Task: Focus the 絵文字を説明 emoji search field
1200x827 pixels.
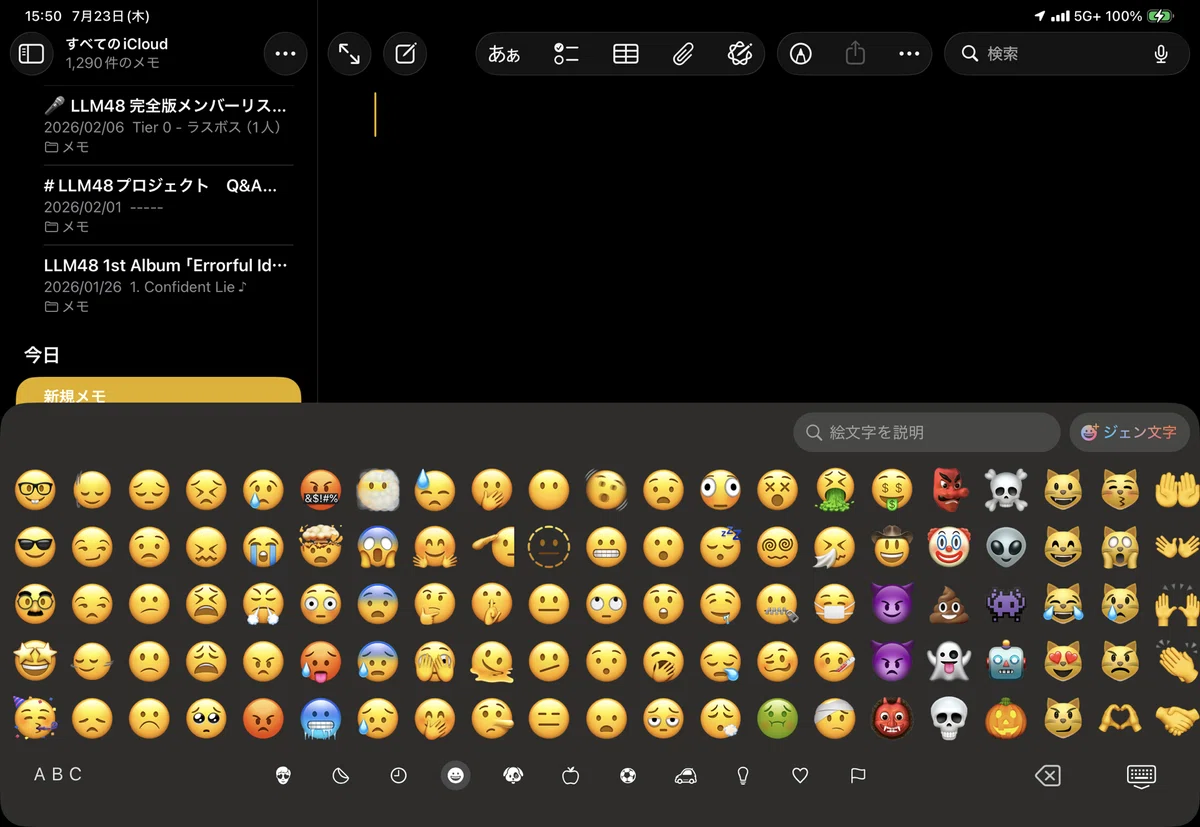Action: (x=927, y=432)
